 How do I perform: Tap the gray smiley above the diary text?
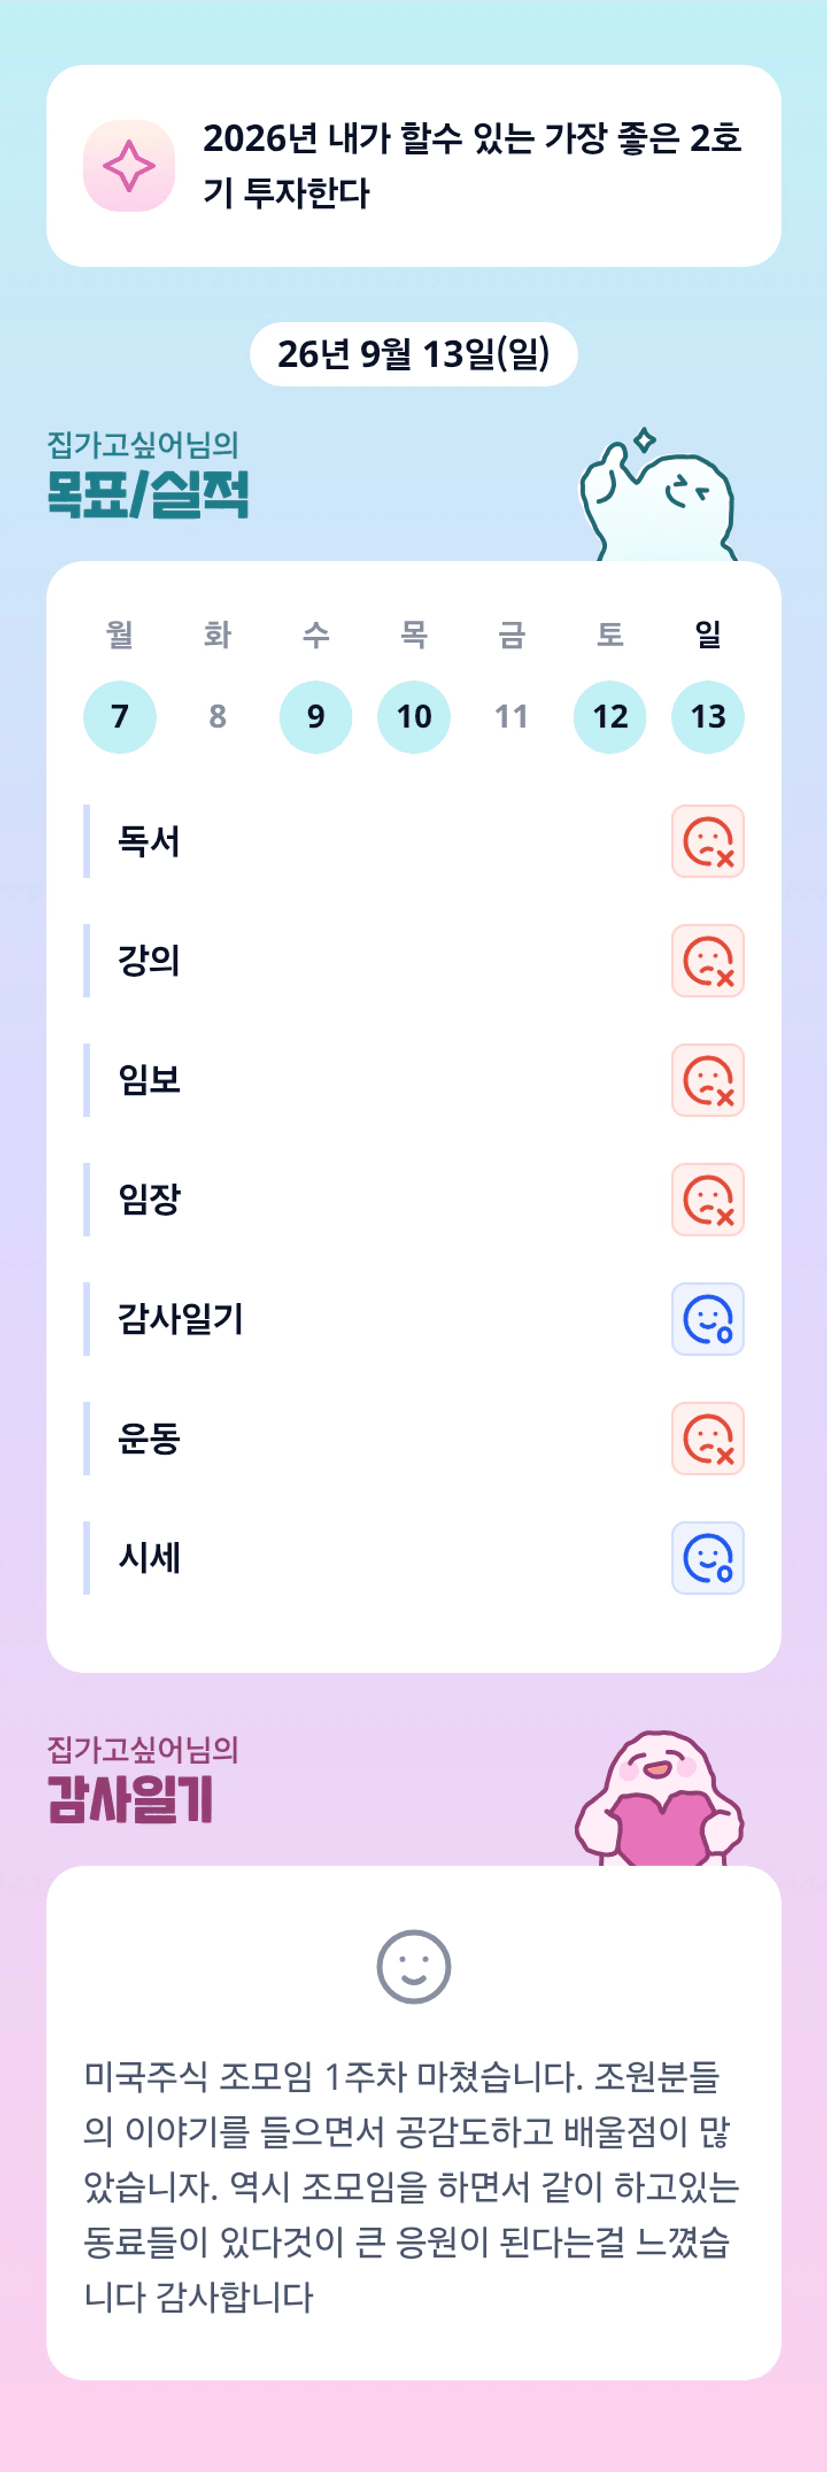414,1967
